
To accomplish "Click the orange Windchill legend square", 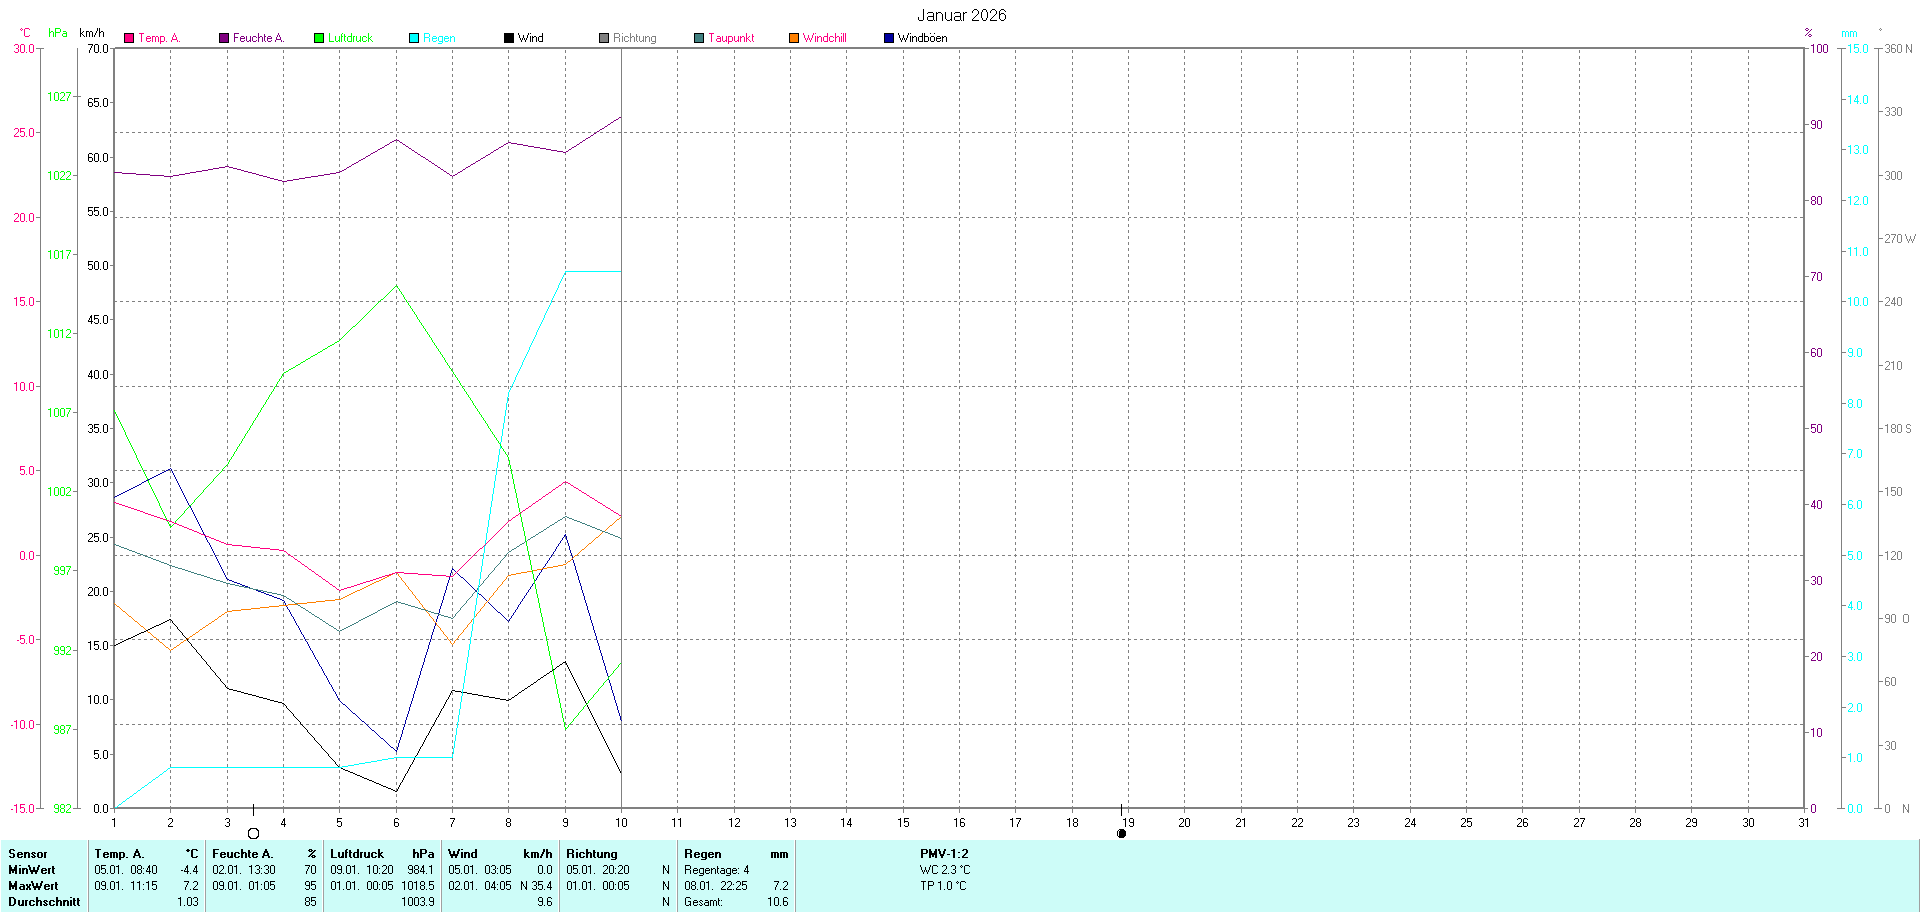I will (x=794, y=38).
